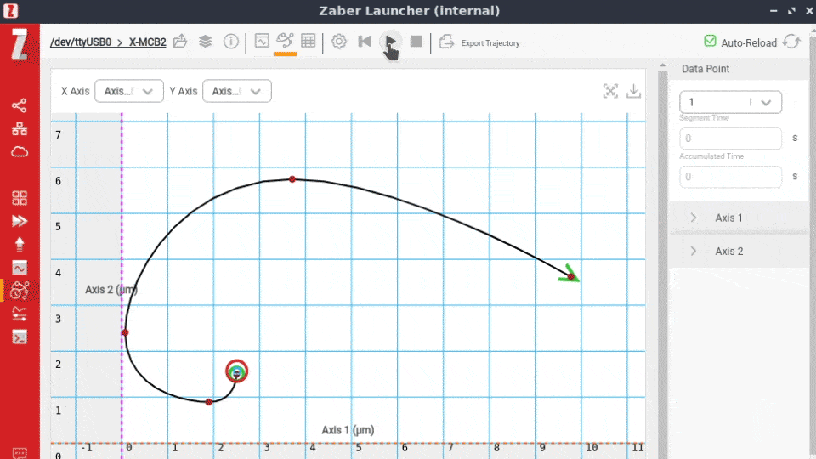Switch to the line chart view tab
816x459 pixels.
pyautogui.click(x=262, y=42)
